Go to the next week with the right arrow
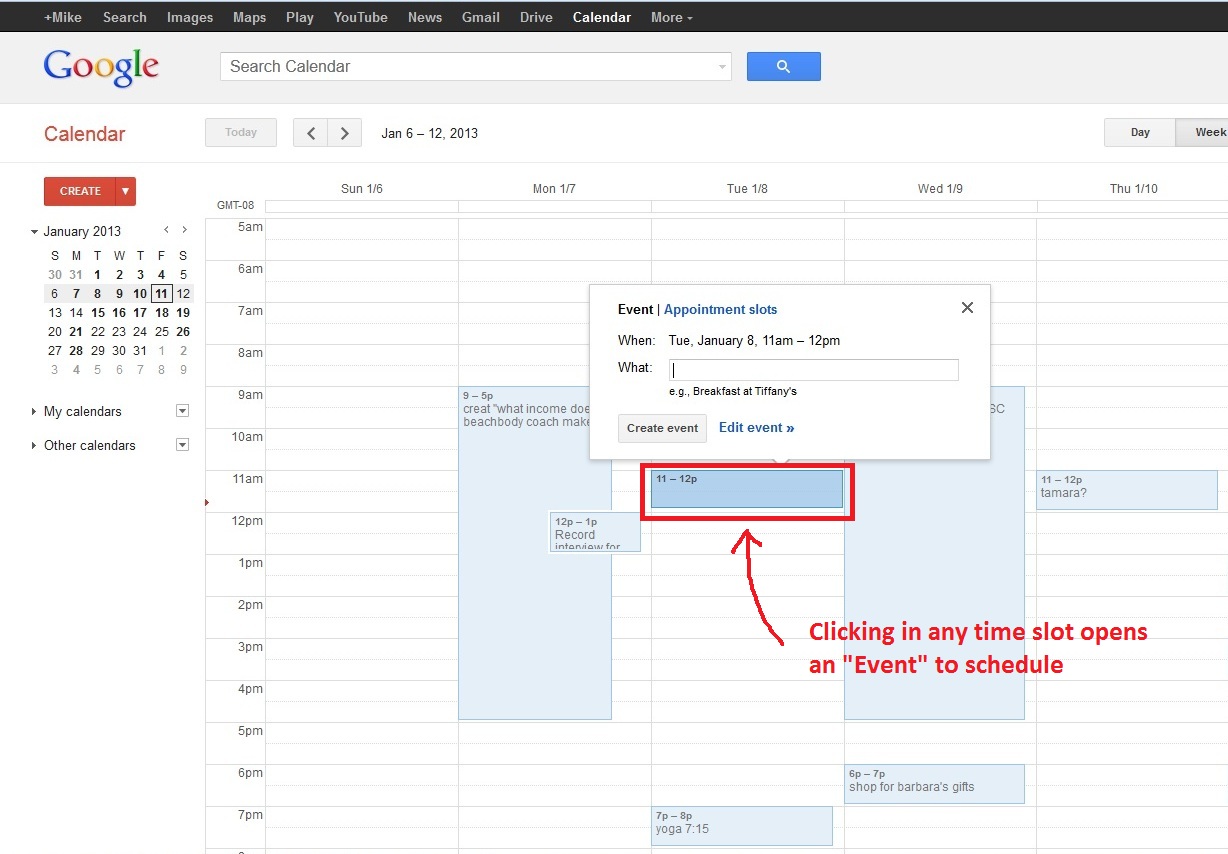 (x=344, y=132)
